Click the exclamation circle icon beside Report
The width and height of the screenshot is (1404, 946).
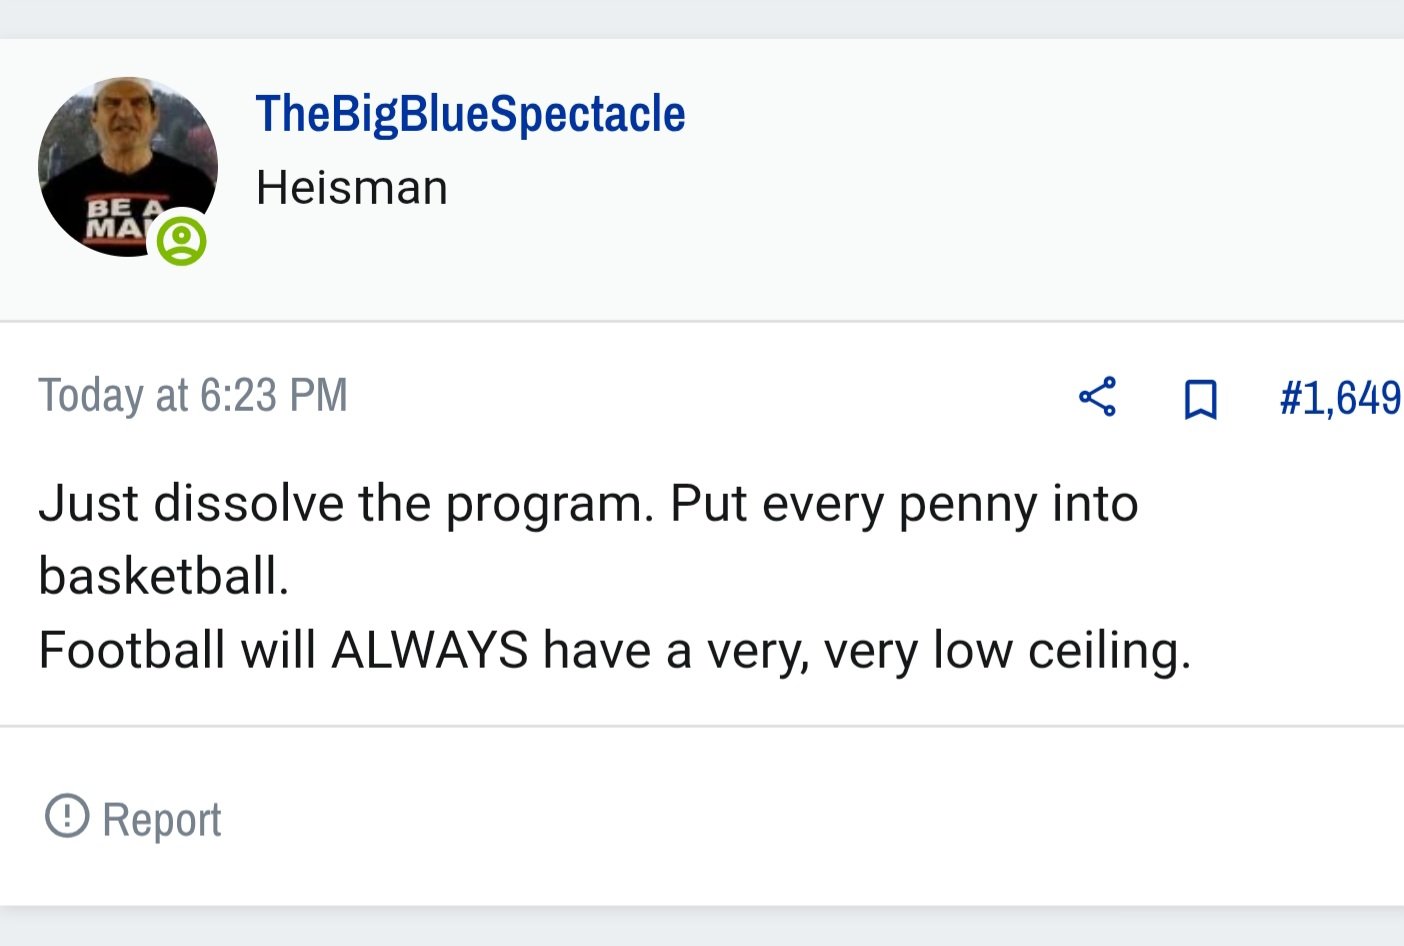(x=67, y=815)
